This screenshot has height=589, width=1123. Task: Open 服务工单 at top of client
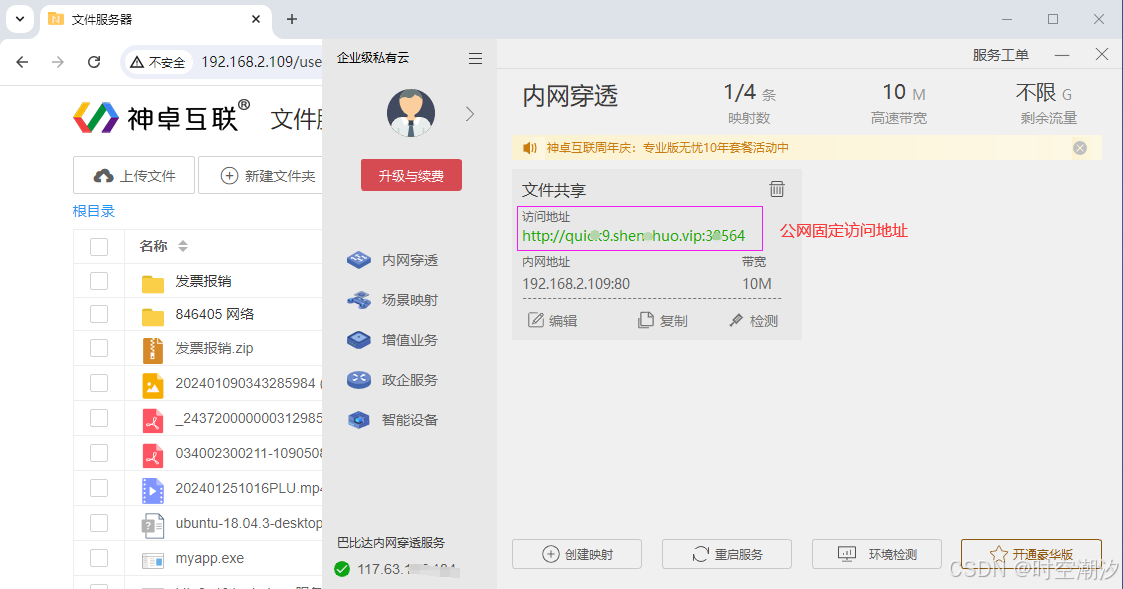(x=1001, y=55)
